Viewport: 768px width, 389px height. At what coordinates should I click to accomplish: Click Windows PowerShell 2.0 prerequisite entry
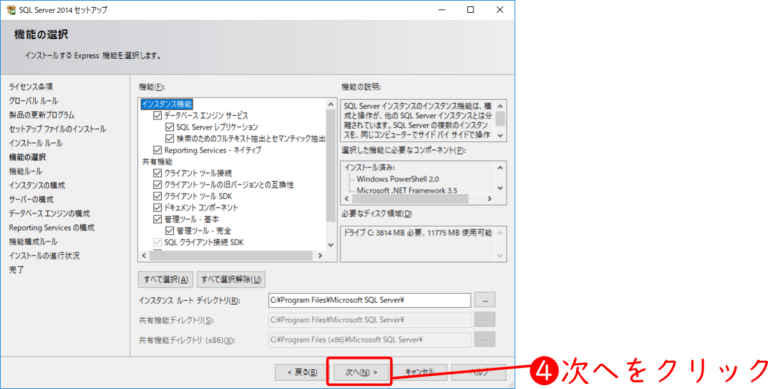398,179
